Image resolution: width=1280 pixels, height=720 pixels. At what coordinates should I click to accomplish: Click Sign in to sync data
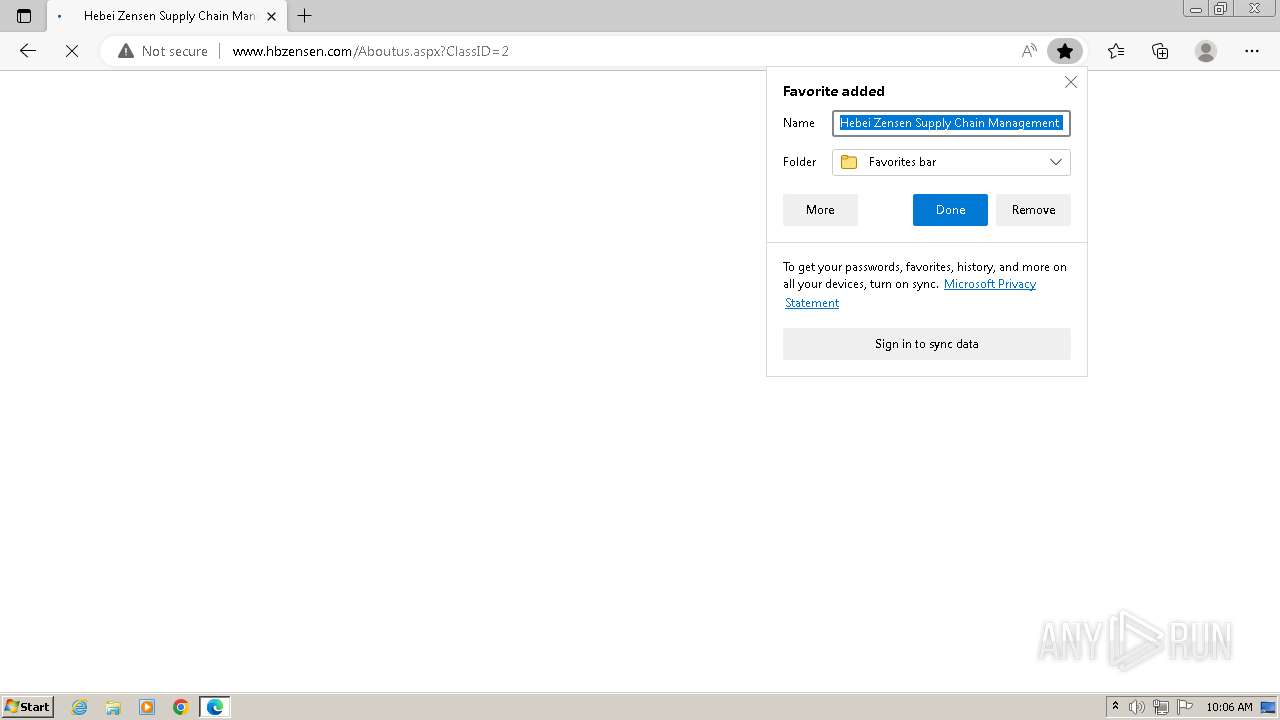click(927, 344)
